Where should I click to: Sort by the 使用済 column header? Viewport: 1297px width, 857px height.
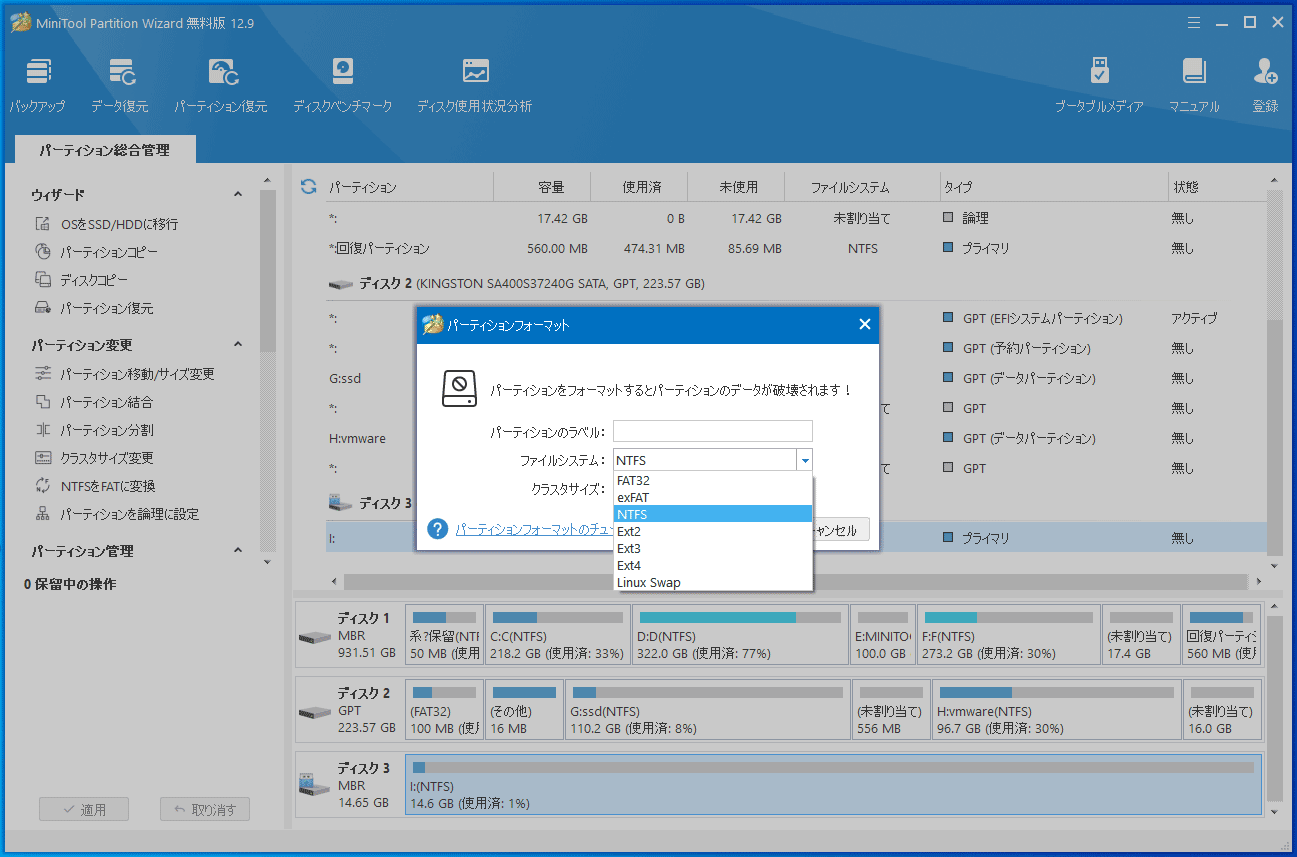(x=641, y=187)
